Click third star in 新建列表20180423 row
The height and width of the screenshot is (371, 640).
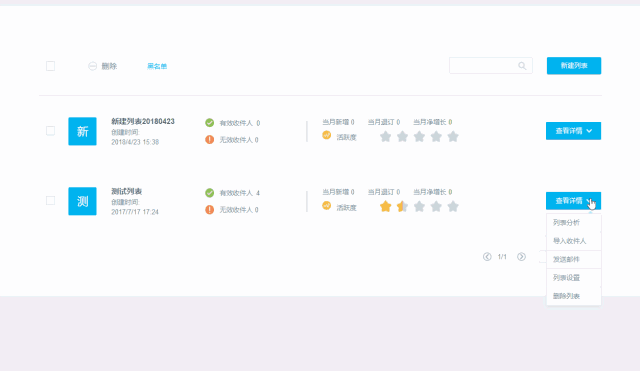coord(419,136)
